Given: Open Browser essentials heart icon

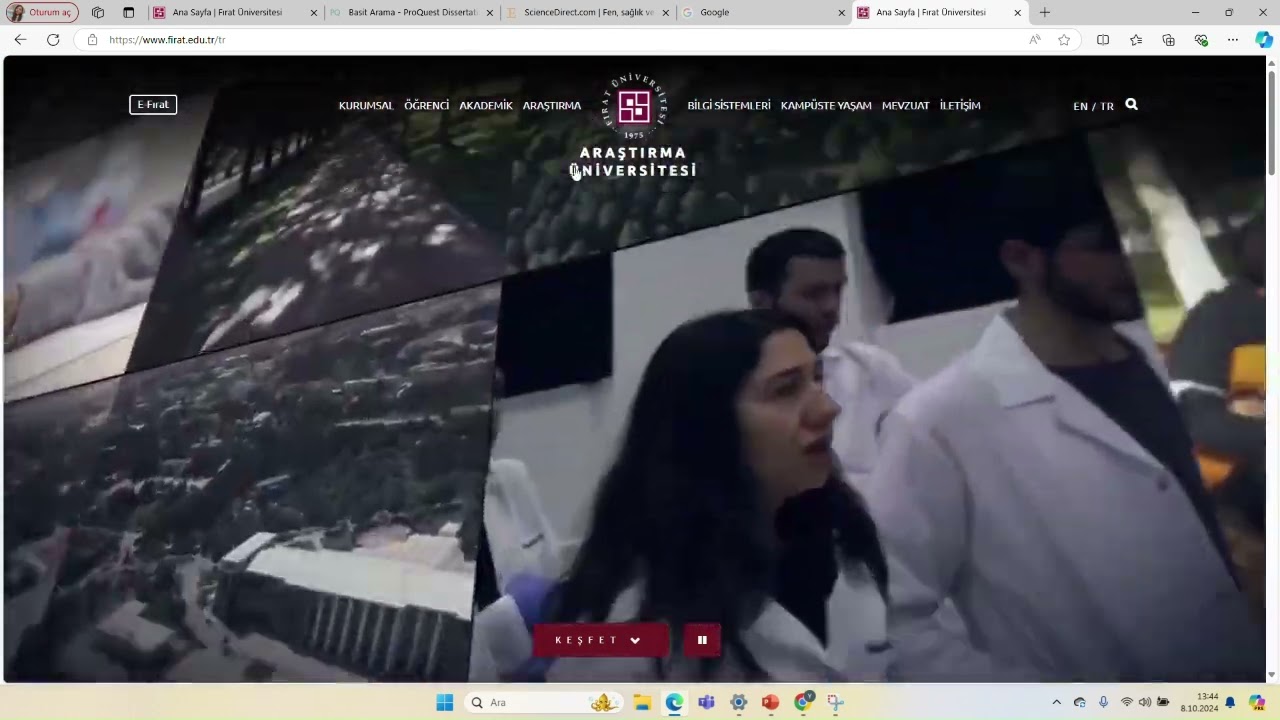Looking at the screenshot, I should 1201,40.
